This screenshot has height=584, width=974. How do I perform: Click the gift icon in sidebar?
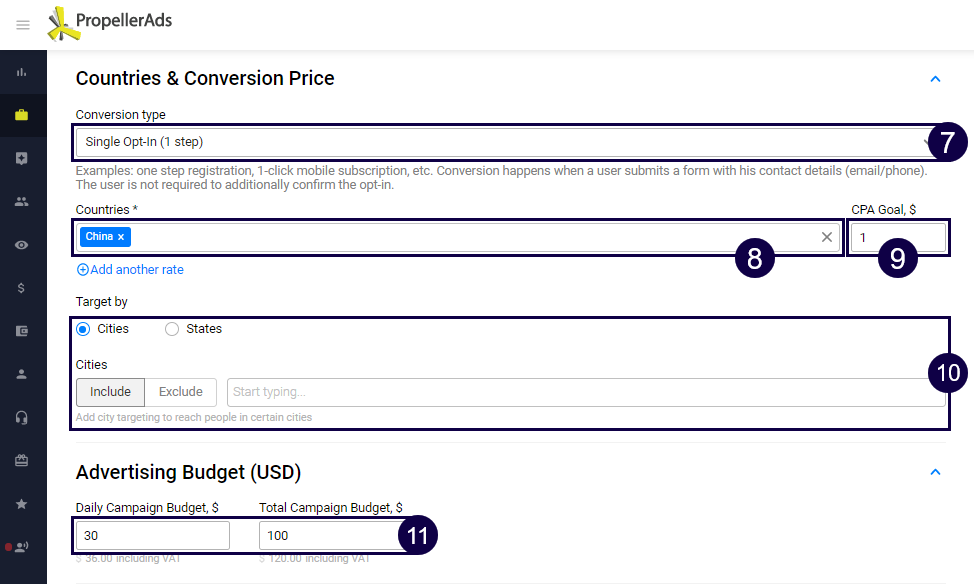point(22,461)
